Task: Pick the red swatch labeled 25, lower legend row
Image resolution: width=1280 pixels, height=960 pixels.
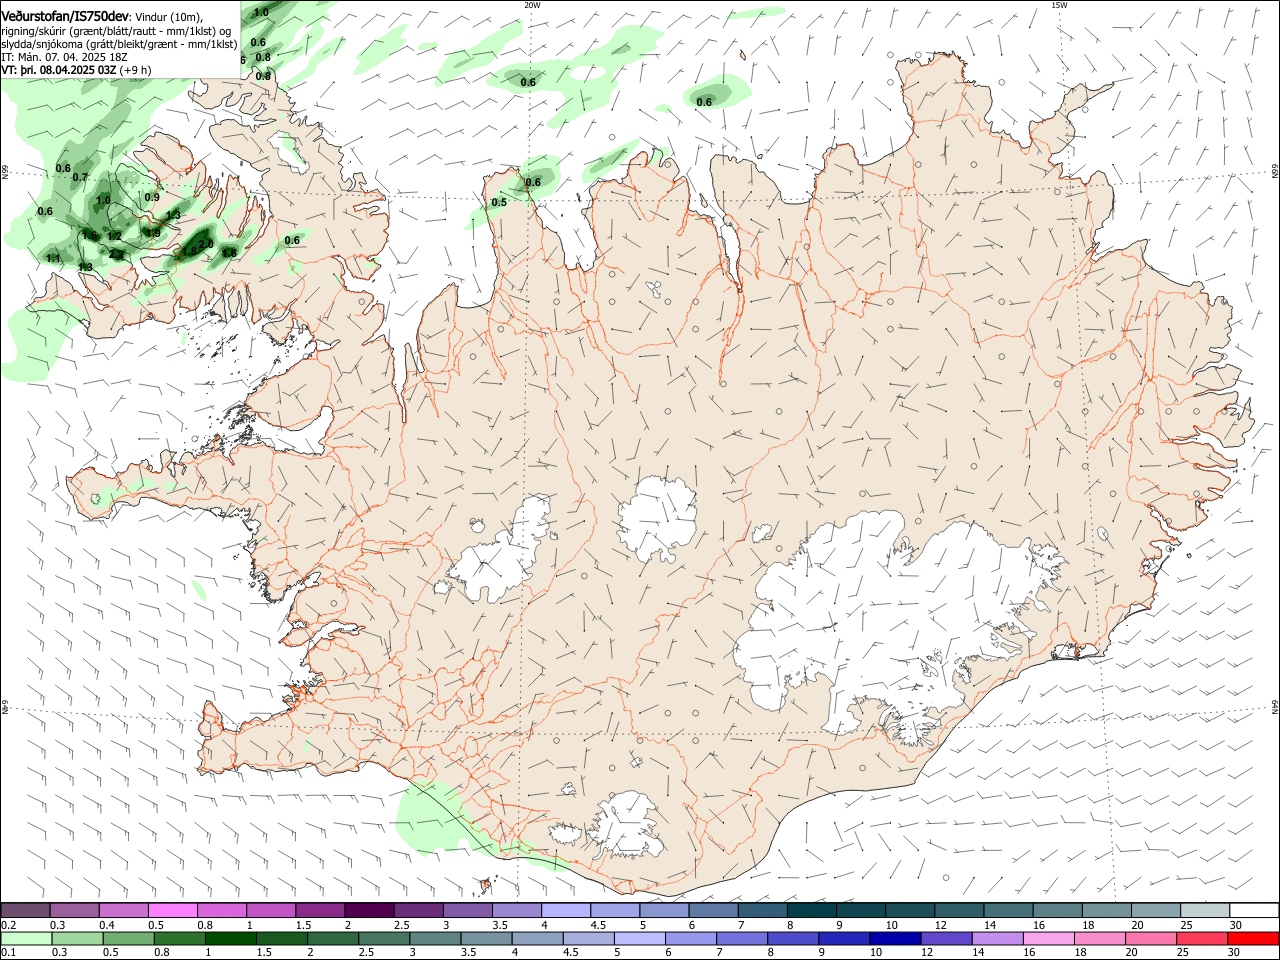Action: tap(1202, 938)
